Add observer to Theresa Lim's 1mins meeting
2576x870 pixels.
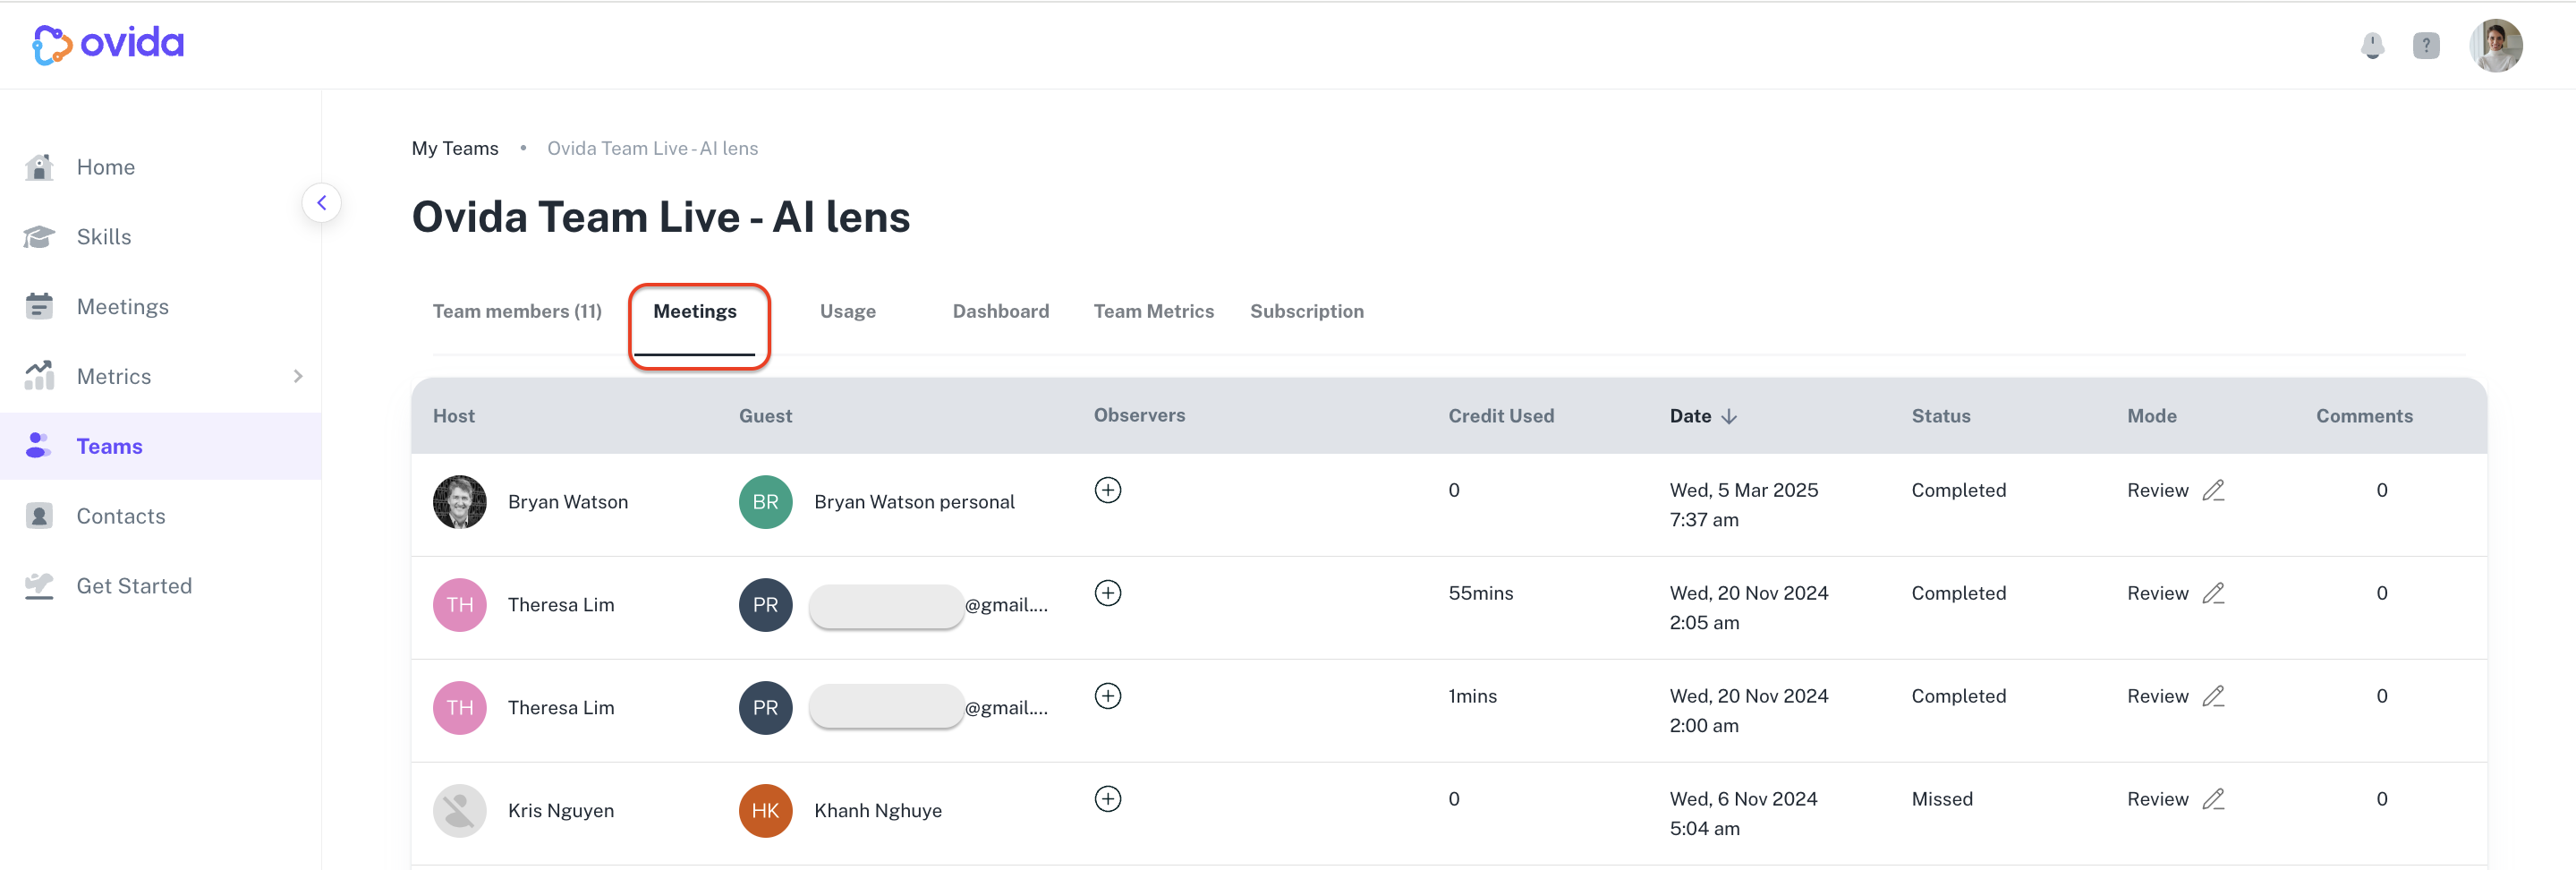click(x=1108, y=696)
